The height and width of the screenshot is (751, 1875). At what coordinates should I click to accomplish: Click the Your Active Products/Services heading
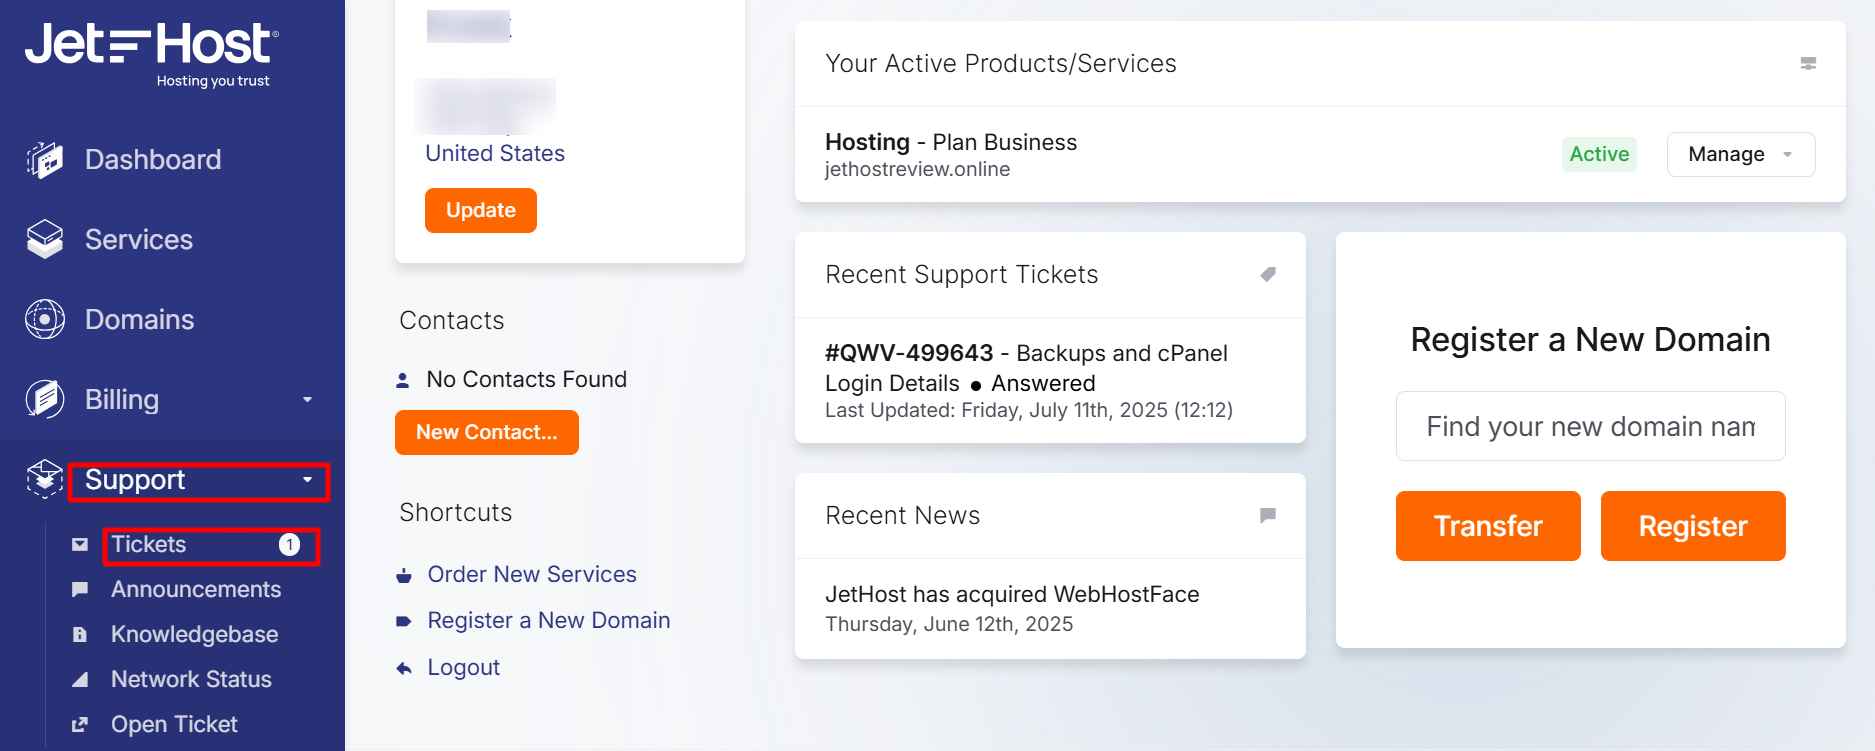1001,63
